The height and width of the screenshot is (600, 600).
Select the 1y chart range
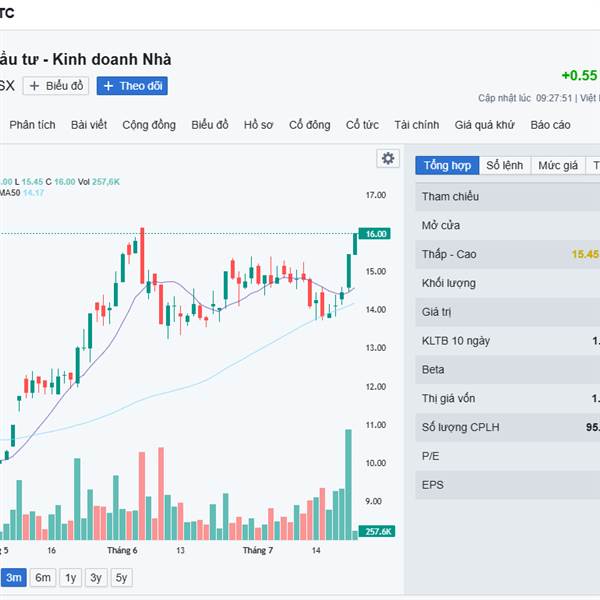click(x=70, y=577)
